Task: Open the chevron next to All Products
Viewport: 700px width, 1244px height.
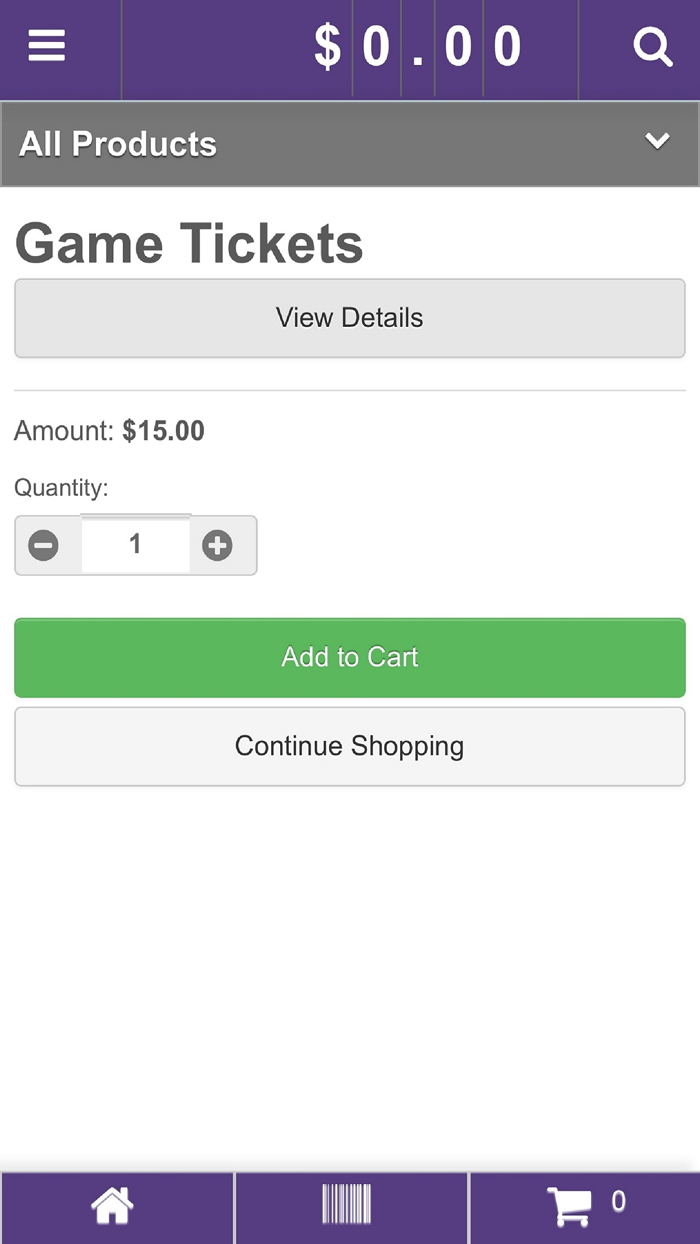Action: click(x=657, y=141)
